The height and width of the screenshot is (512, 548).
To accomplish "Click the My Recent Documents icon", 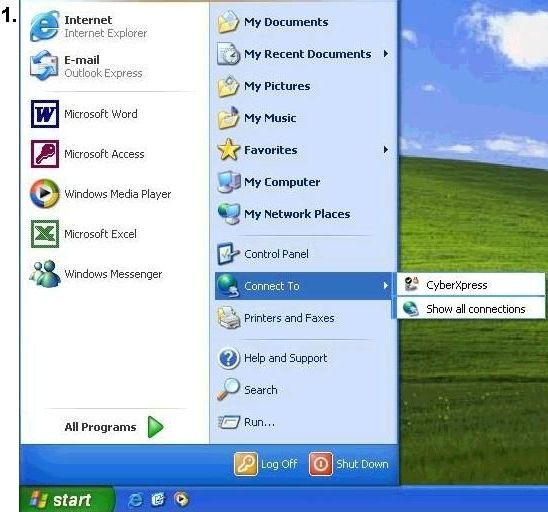I will point(228,54).
